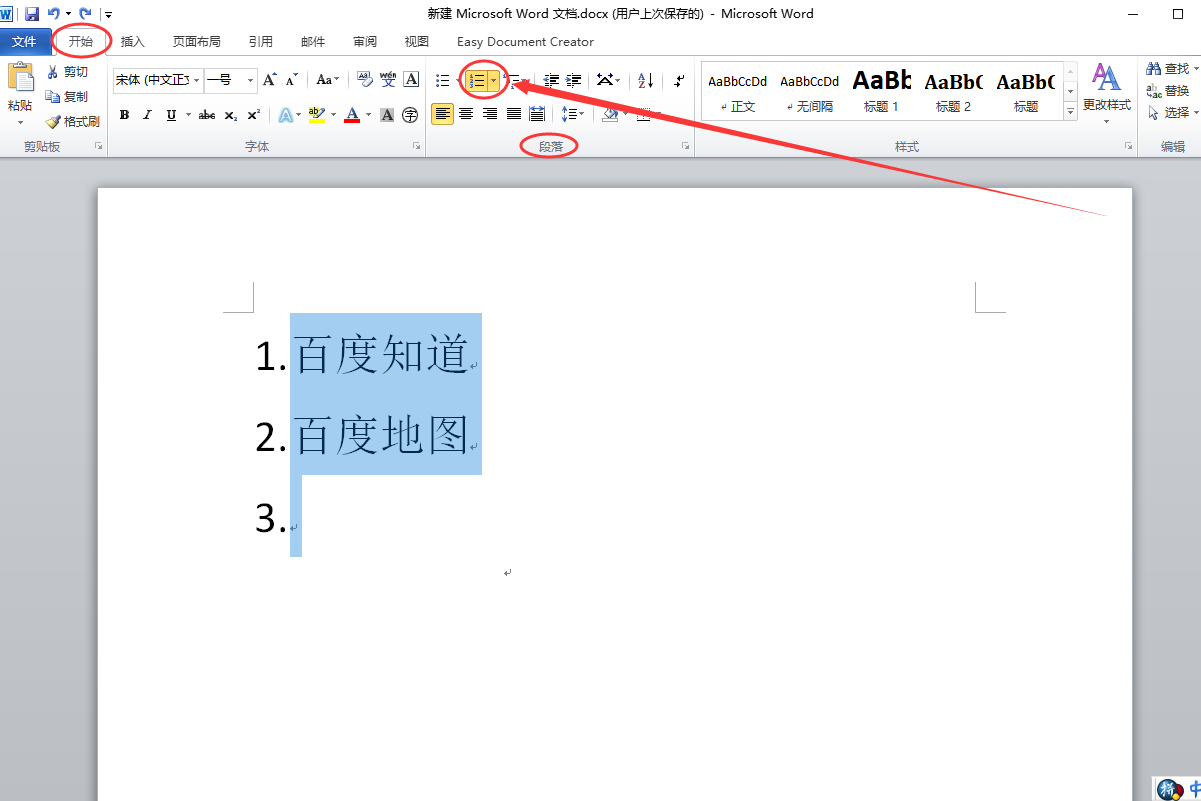Image resolution: width=1201 pixels, height=801 pixels.
Task: Apply the yellow text highlight color
Action: point(317,115)
